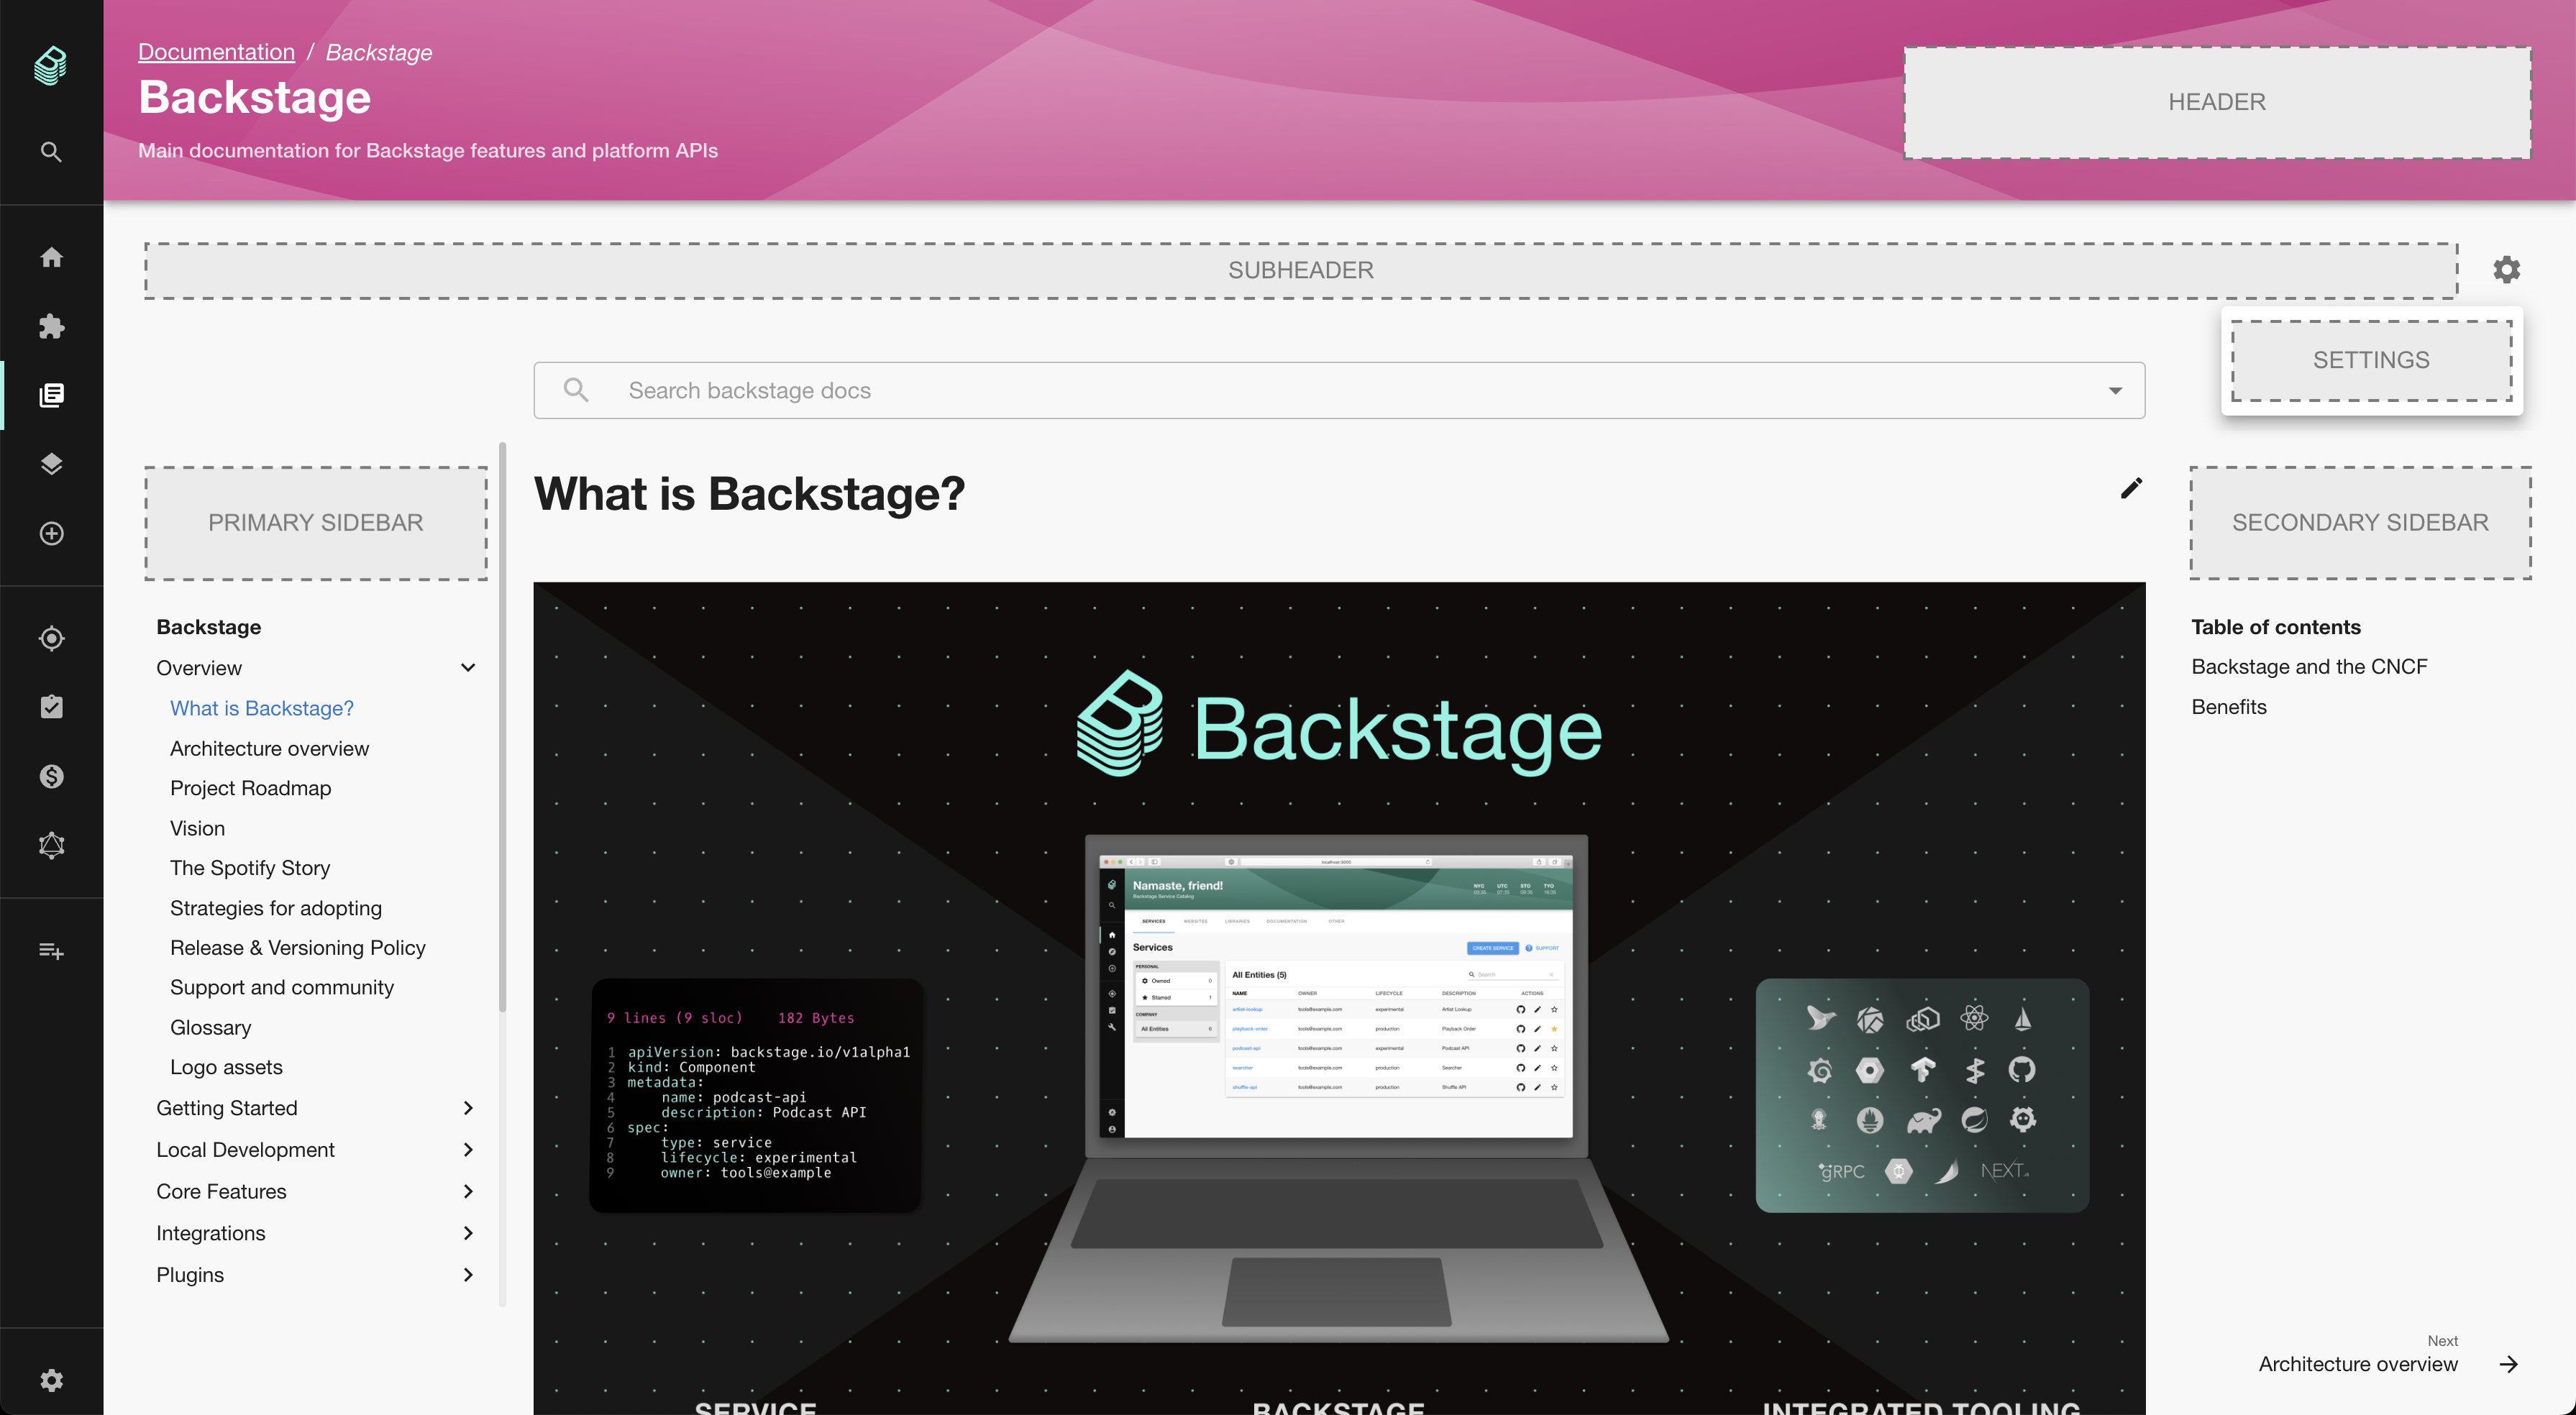Open TechDocs settings gear near subheader
Screen dimensions: 2576x1415
click(x=2506, y=270)
